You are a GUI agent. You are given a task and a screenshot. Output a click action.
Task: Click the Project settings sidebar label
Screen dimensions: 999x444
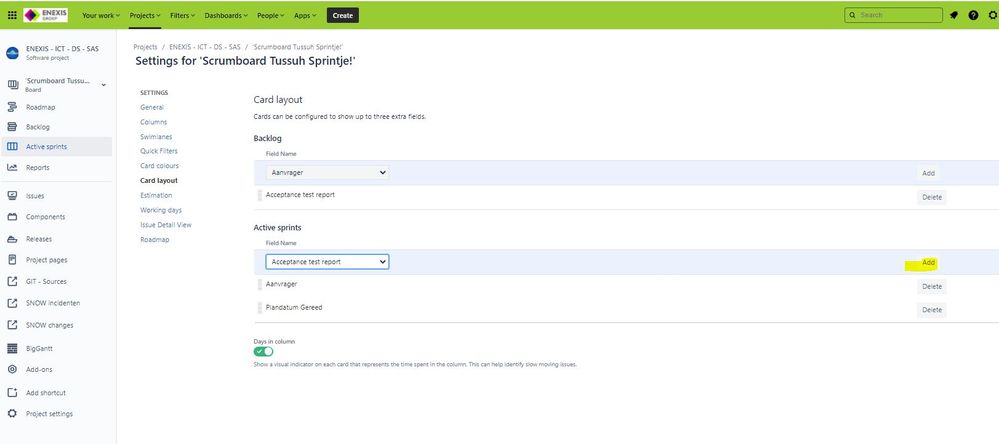coord(50,414)
